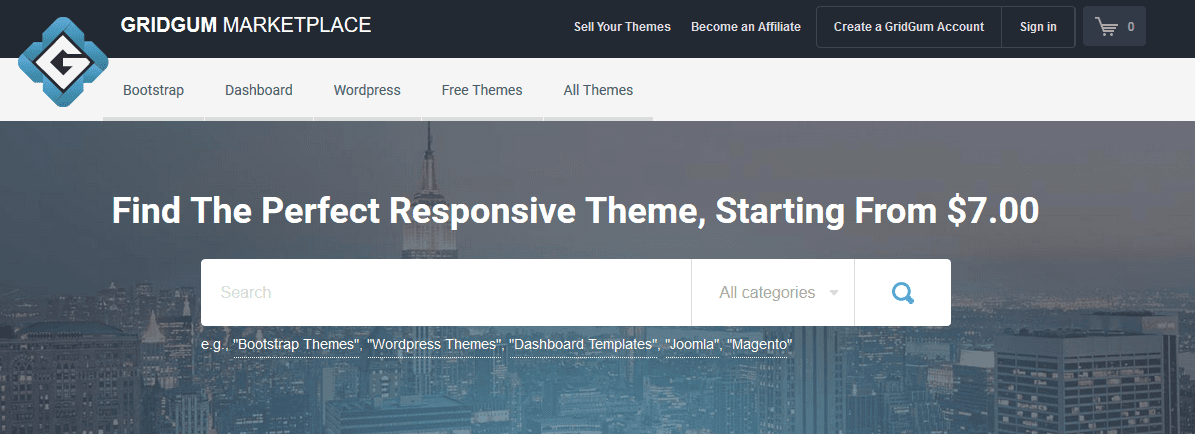
Task: Select "Bootstrap Themes" search suggestion
Action: tap(296, 345)
